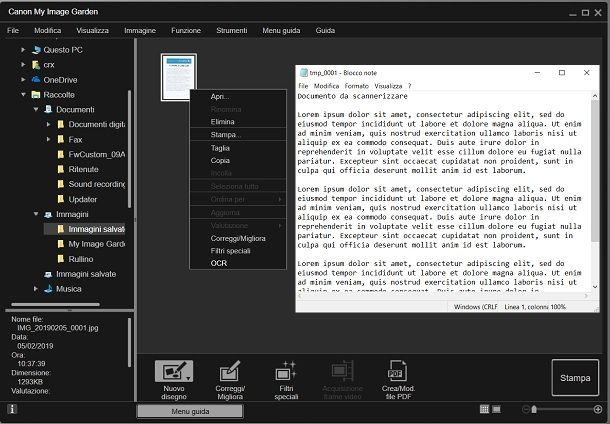Collapse the Raccolte tree node
The height and width of the screenshot is (424, 610).
(x=23, y=95)
